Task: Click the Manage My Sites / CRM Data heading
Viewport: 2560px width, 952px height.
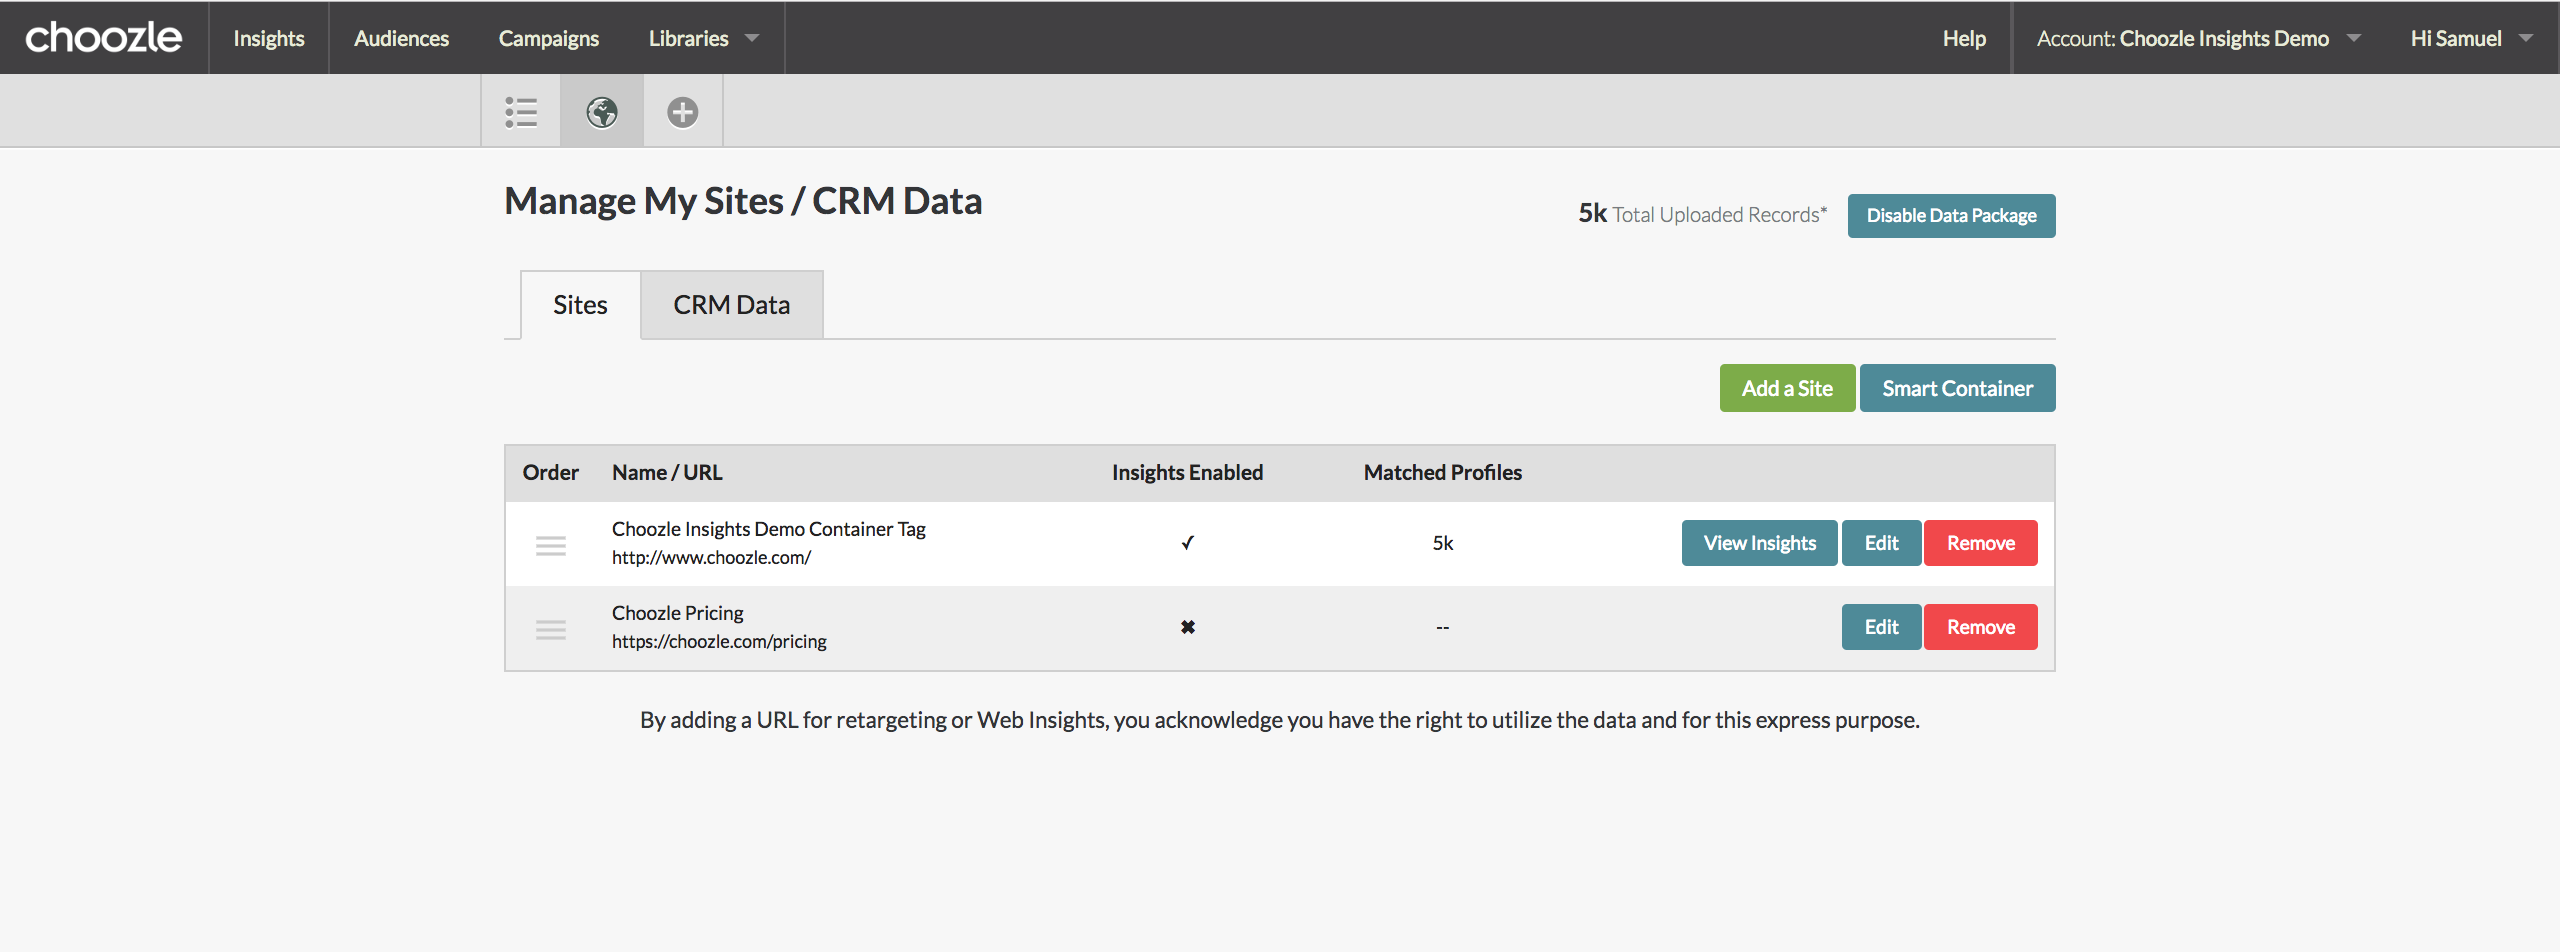Action: pos(743,201)
